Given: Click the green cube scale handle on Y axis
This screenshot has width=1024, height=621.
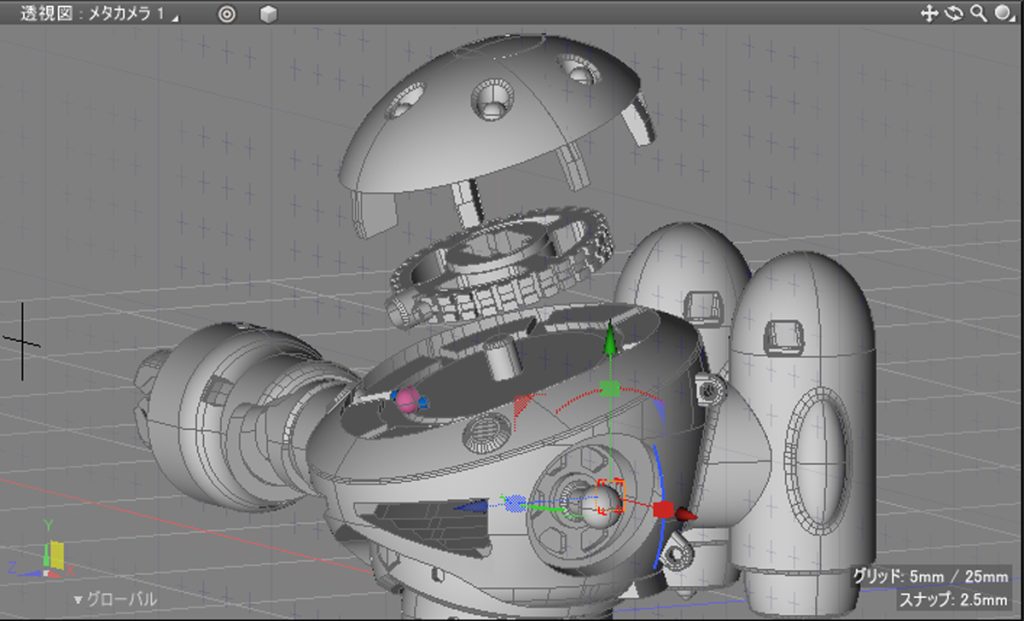Looking at the screenshot, I should [609, 388].
